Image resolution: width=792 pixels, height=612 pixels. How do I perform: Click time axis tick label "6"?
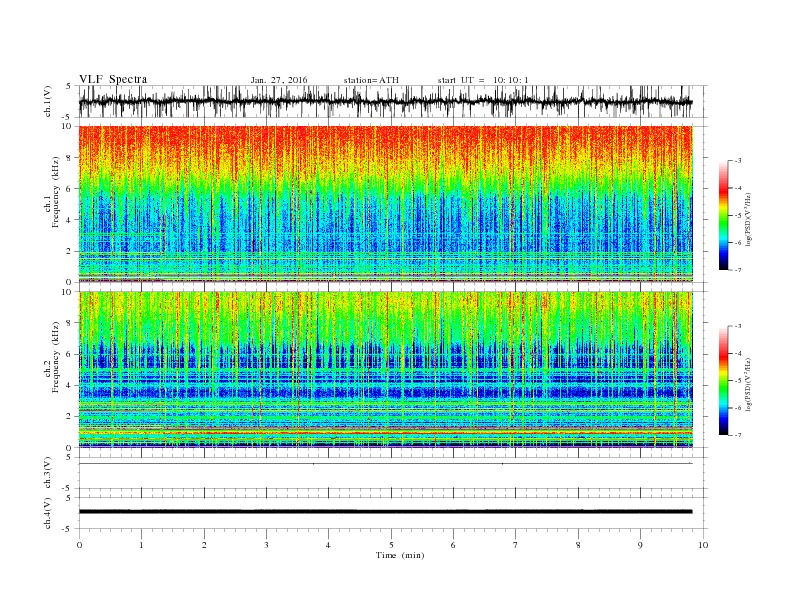pyautogui.click(x=453, y=545)
